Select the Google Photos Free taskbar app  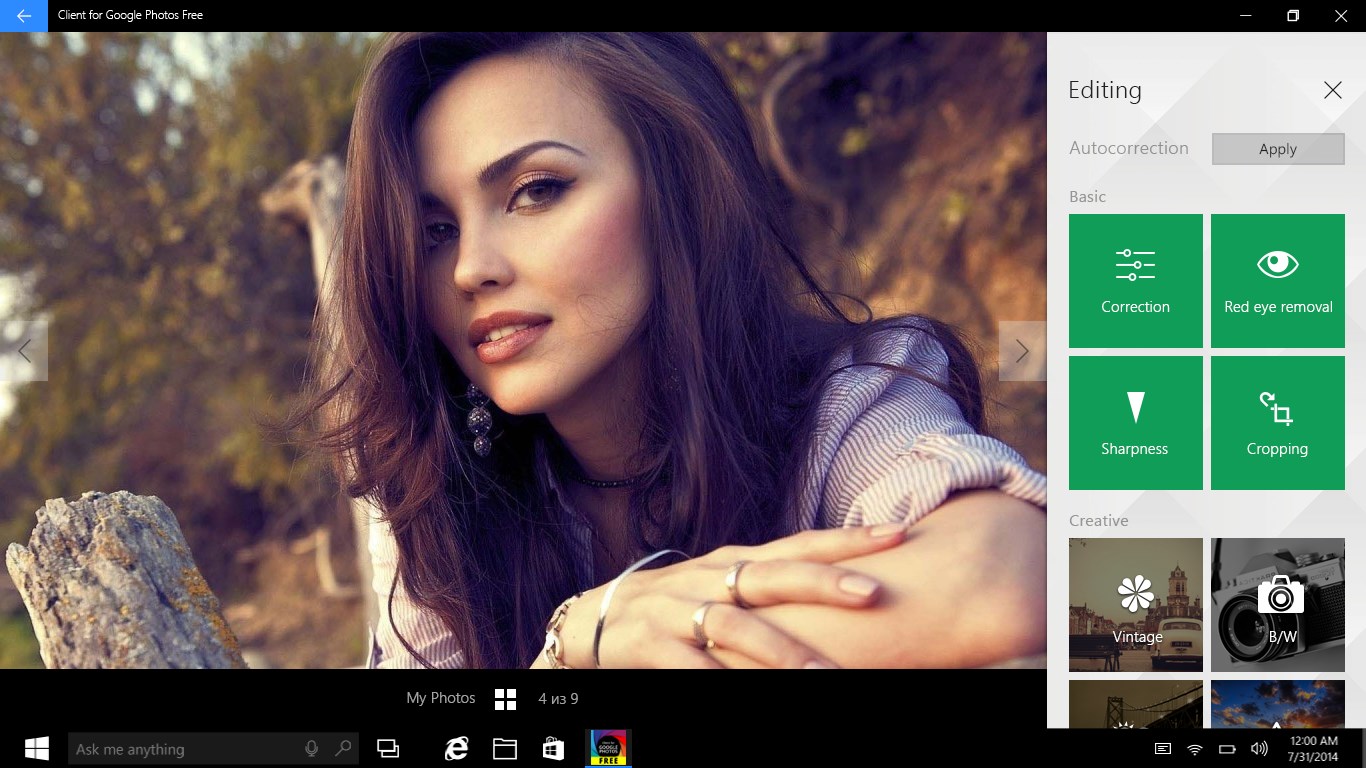[607, 748]
